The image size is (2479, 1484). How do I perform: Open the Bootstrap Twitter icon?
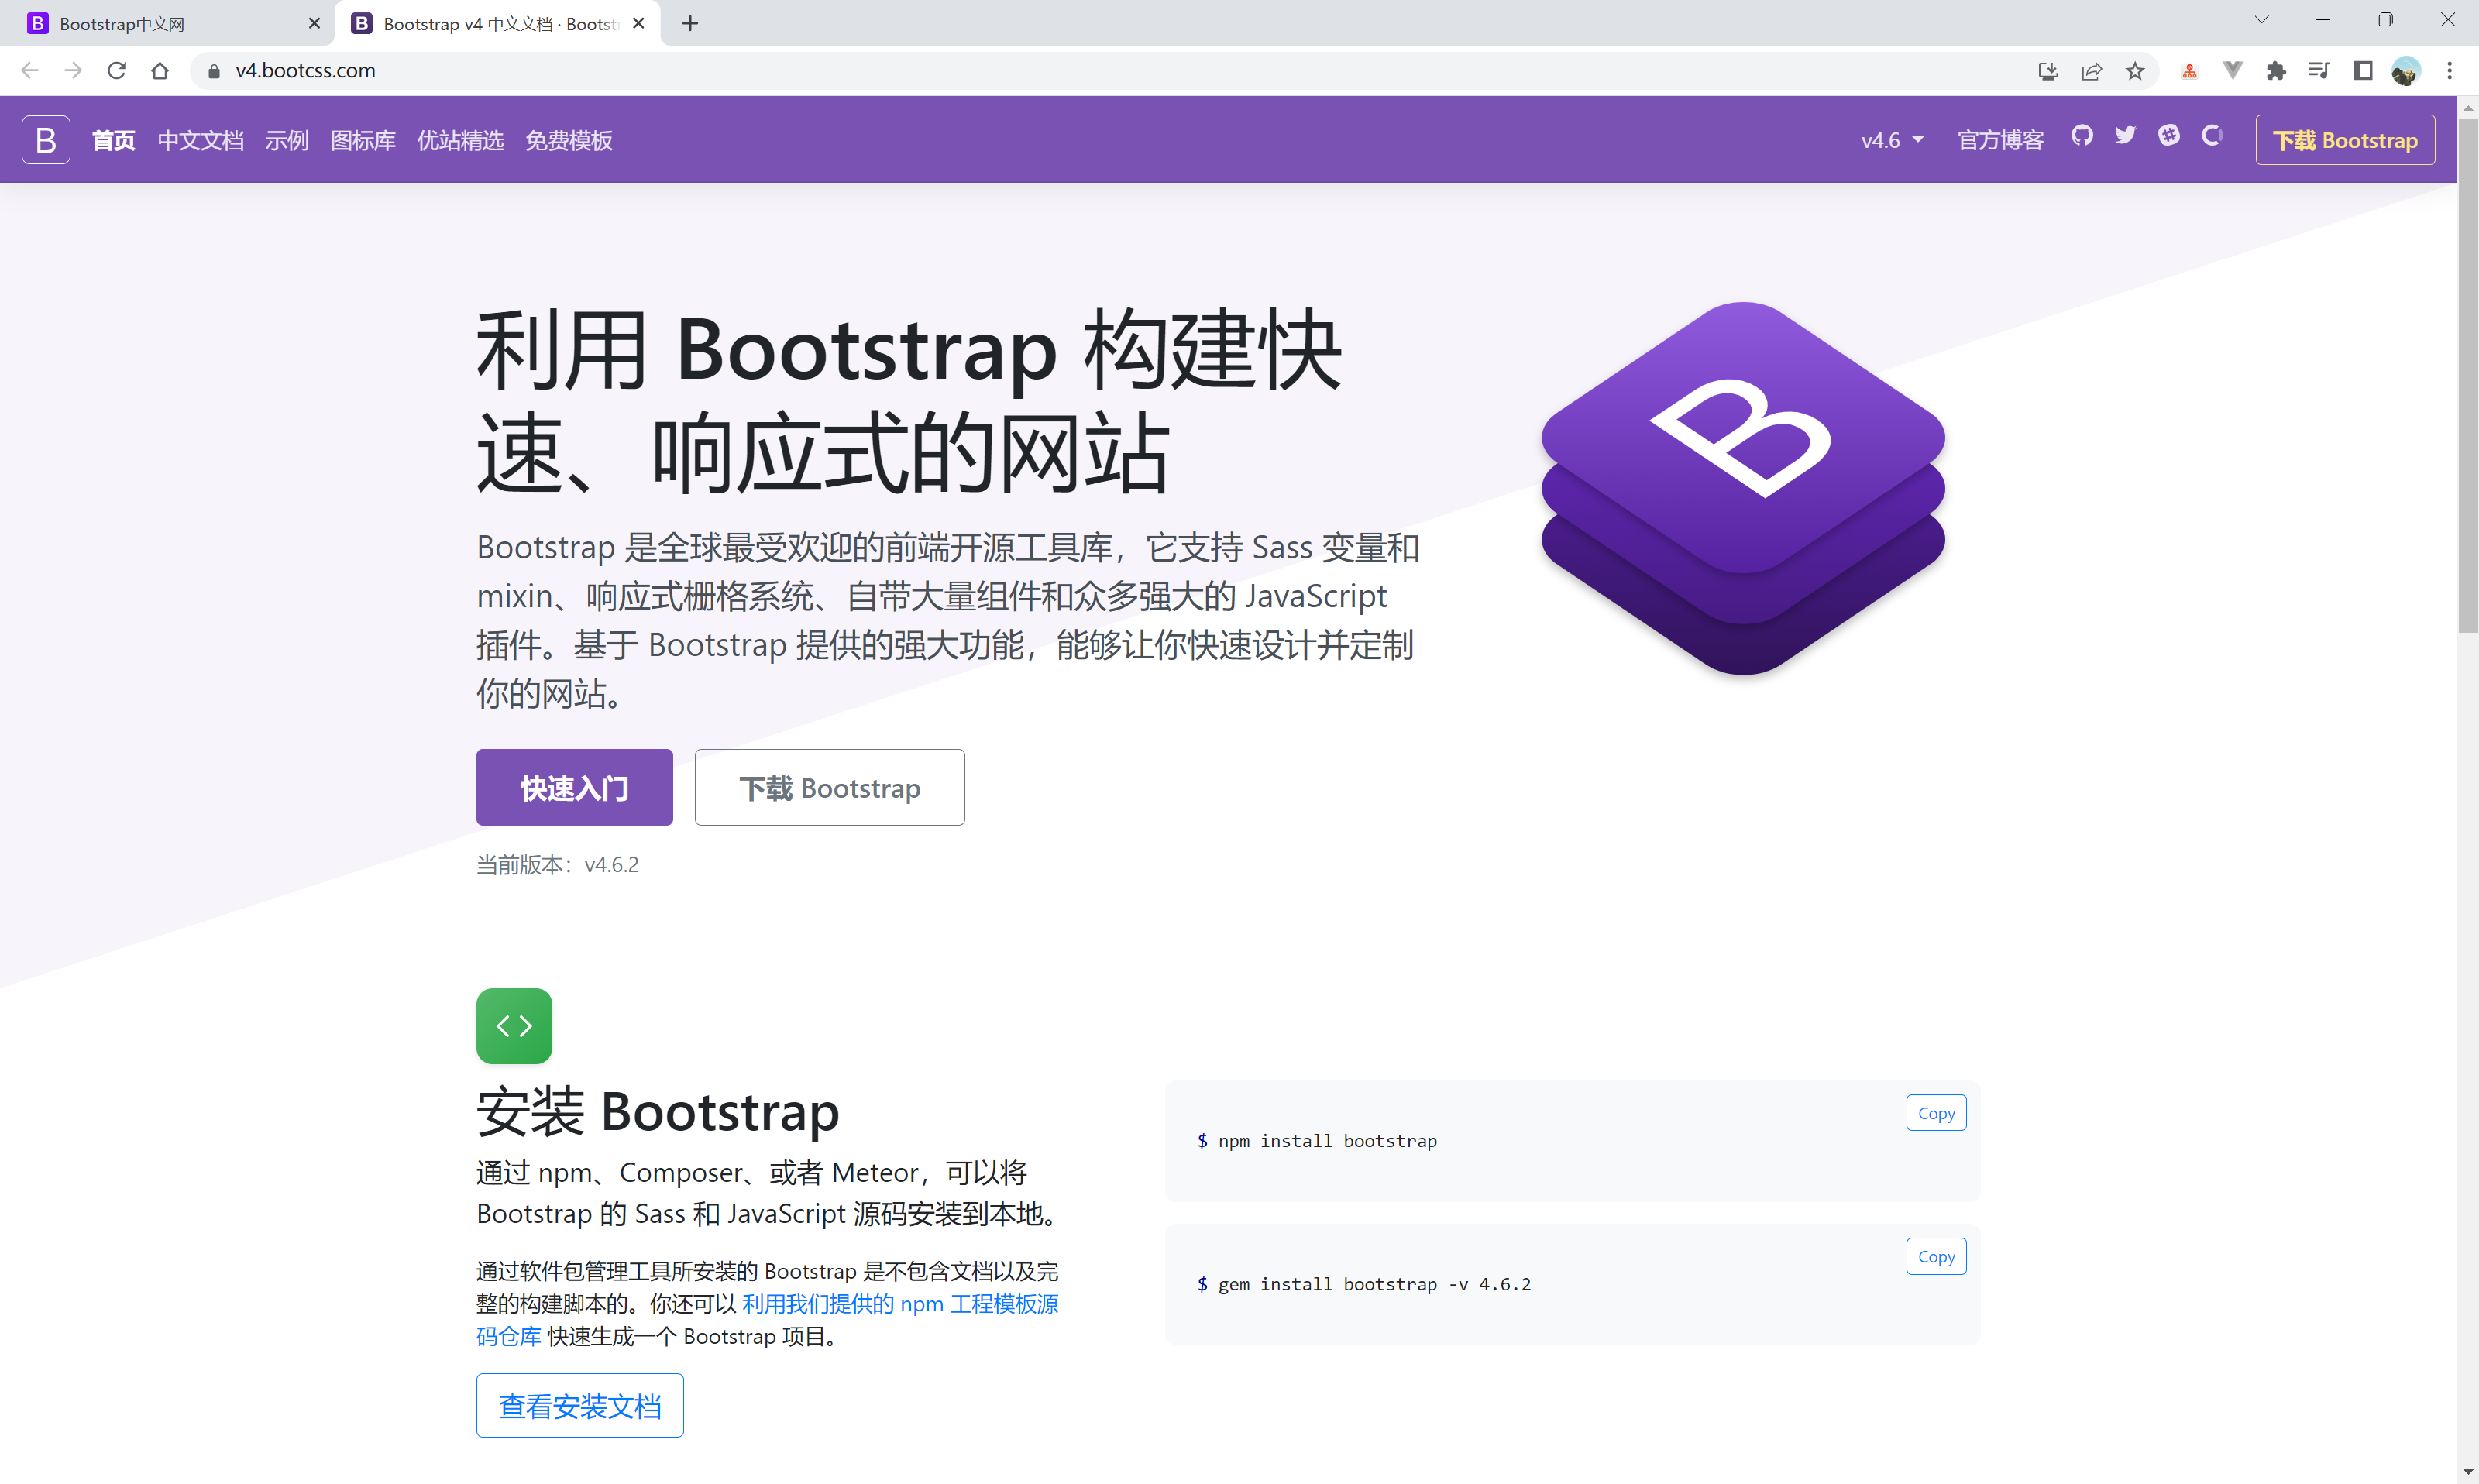tap(2125, 136)
